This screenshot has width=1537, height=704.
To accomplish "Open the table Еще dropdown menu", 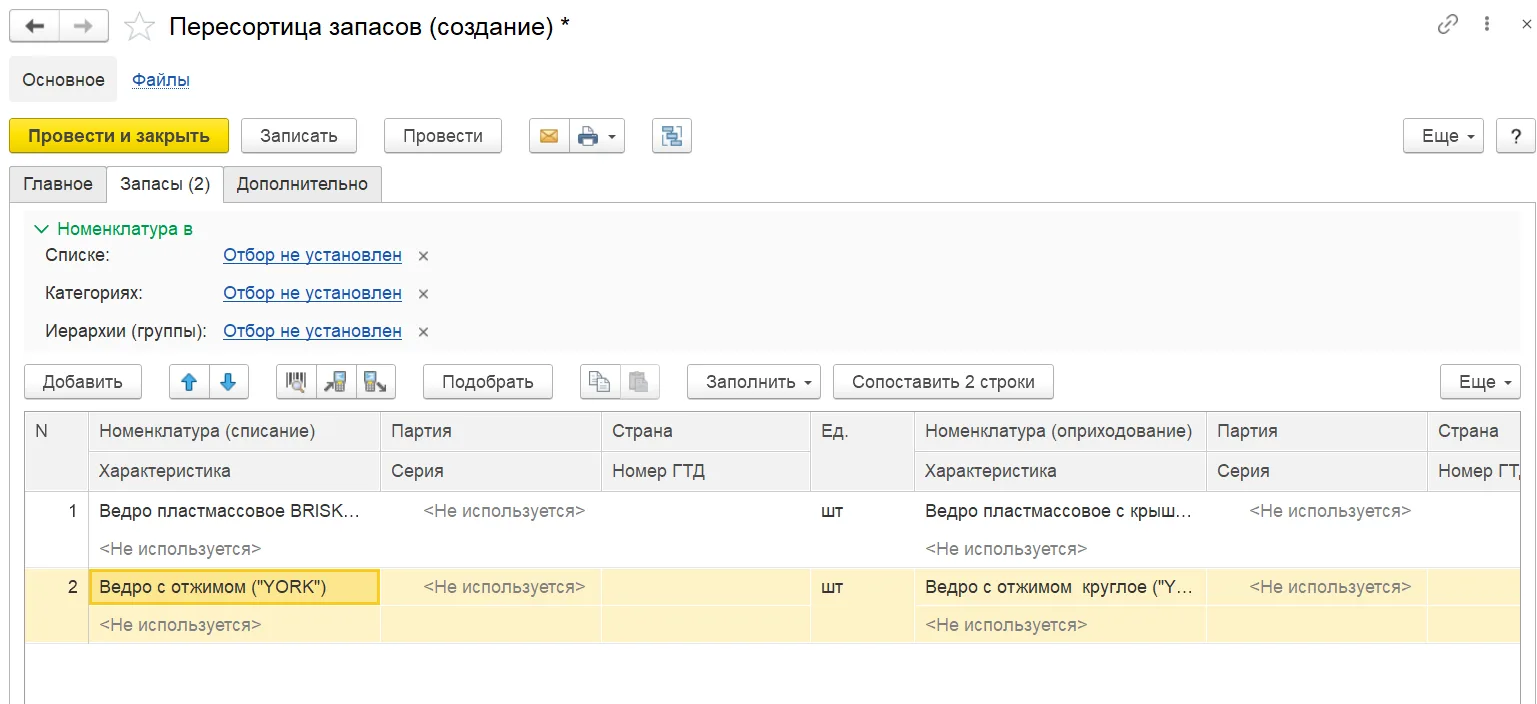I will pos(1480,382).
